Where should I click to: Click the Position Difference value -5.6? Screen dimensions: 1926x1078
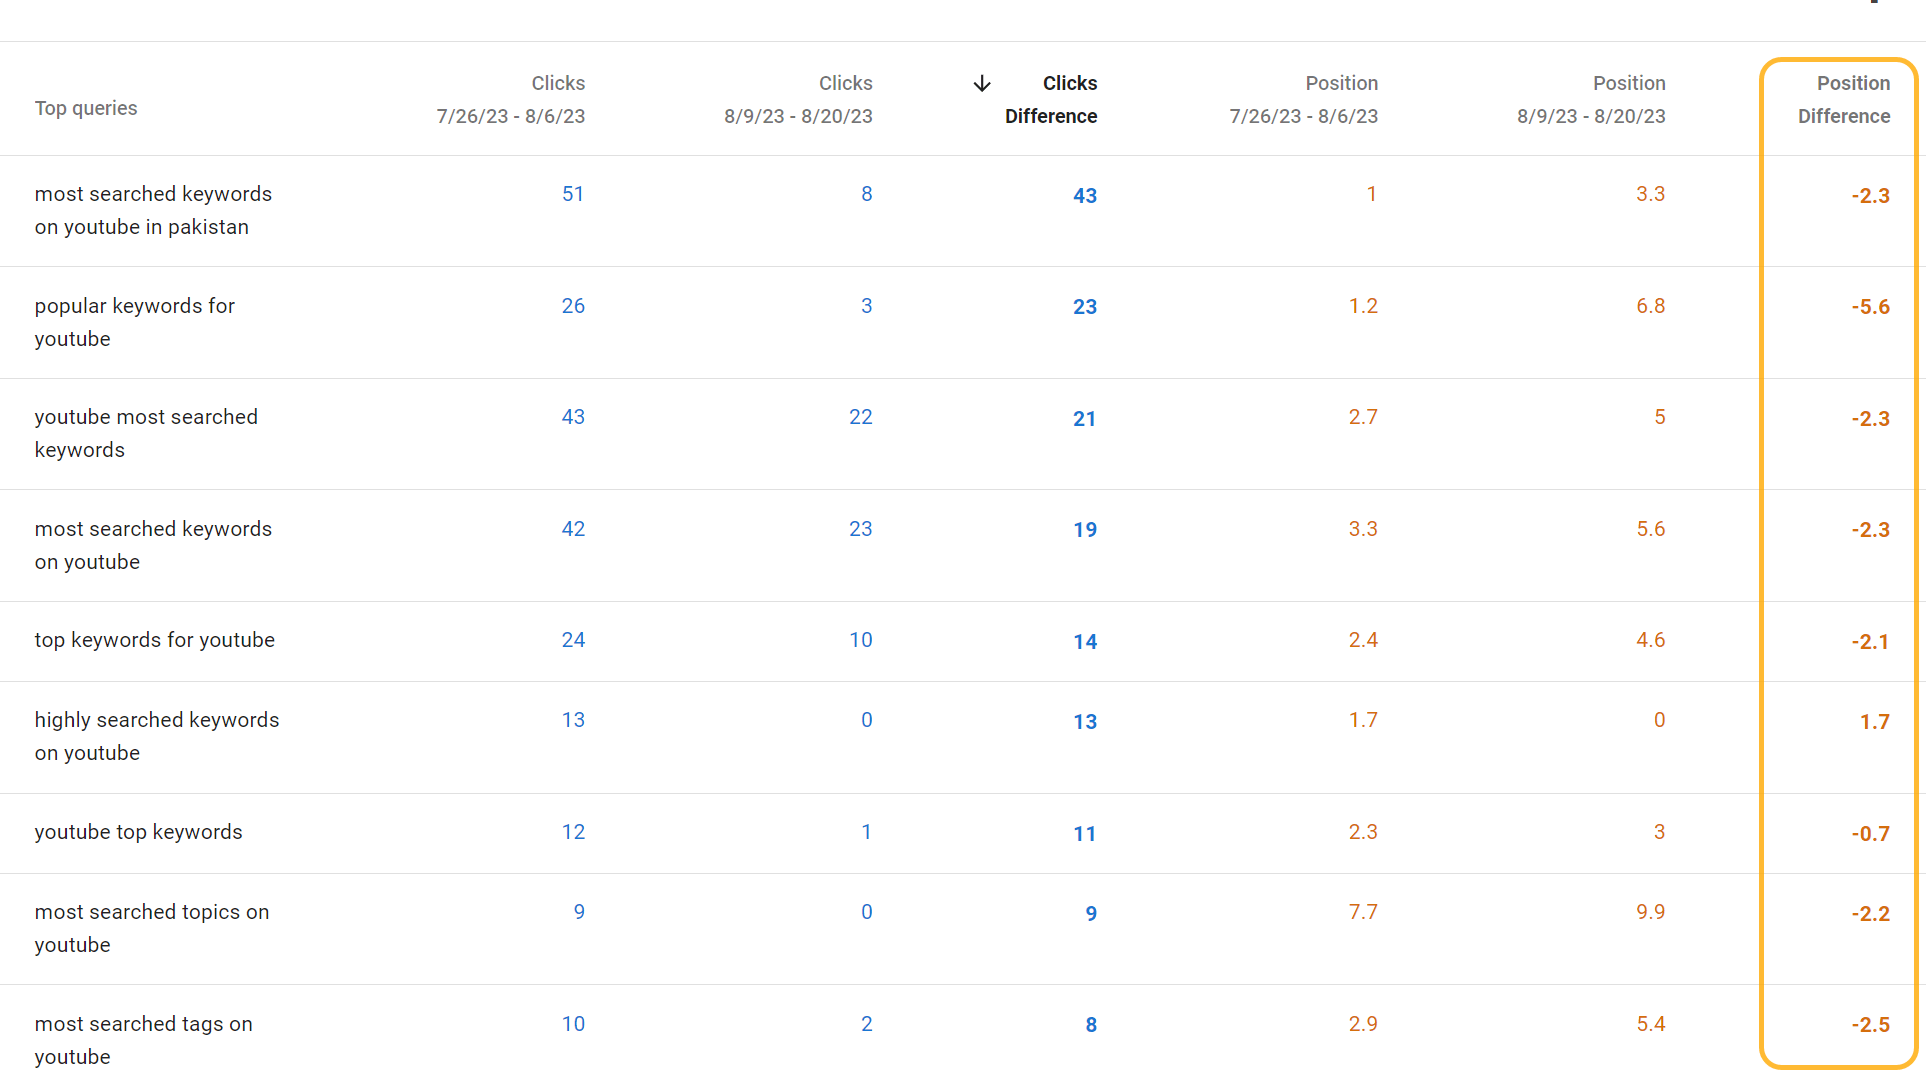tap(1870, 307)
